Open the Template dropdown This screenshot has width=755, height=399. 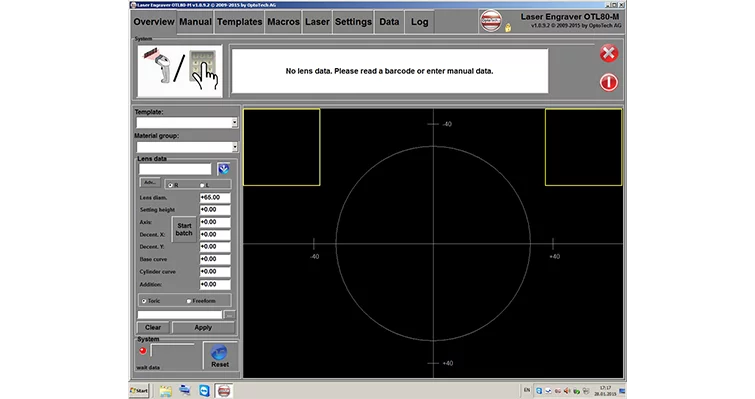click(x=187, y=123)
